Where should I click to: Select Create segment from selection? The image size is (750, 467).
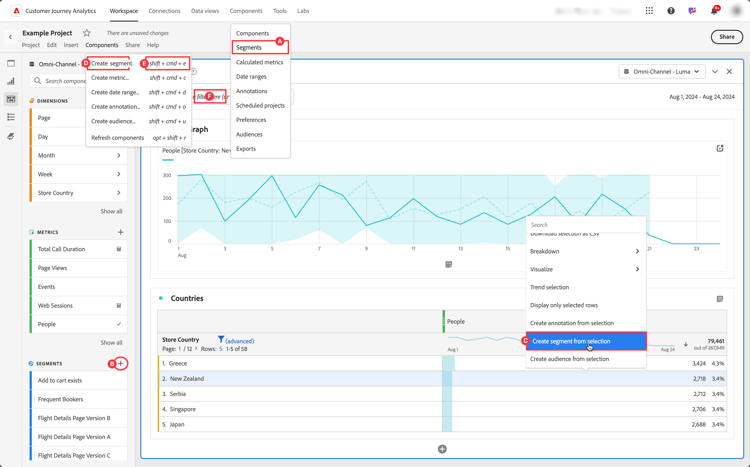pyautogui.click(x=586, y=341)
